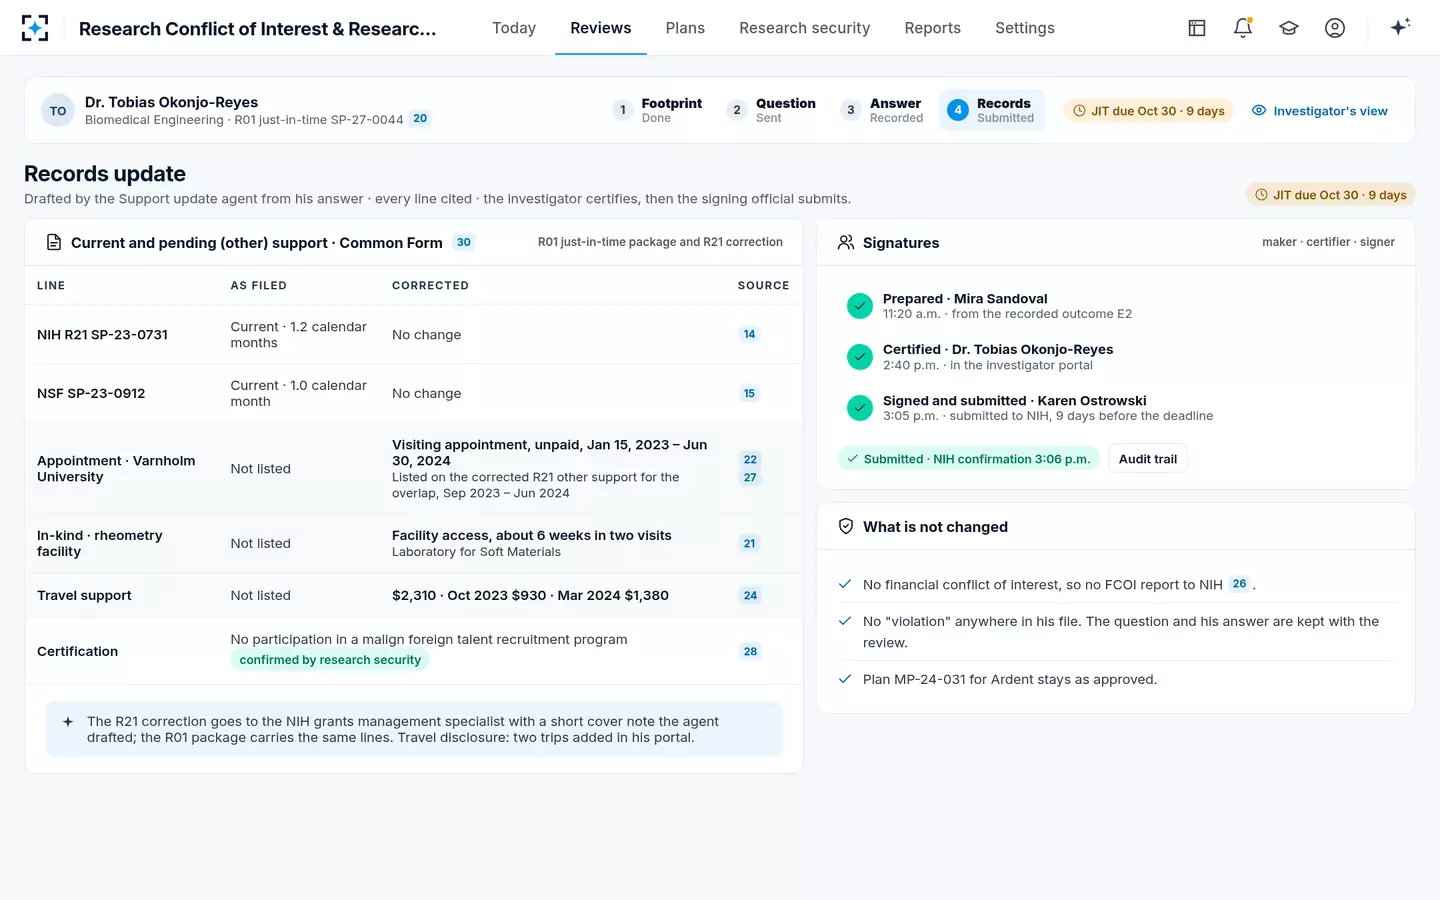
Task: Open source citation 27 for Varnholm appointment
Action: (x=750, y=477)
